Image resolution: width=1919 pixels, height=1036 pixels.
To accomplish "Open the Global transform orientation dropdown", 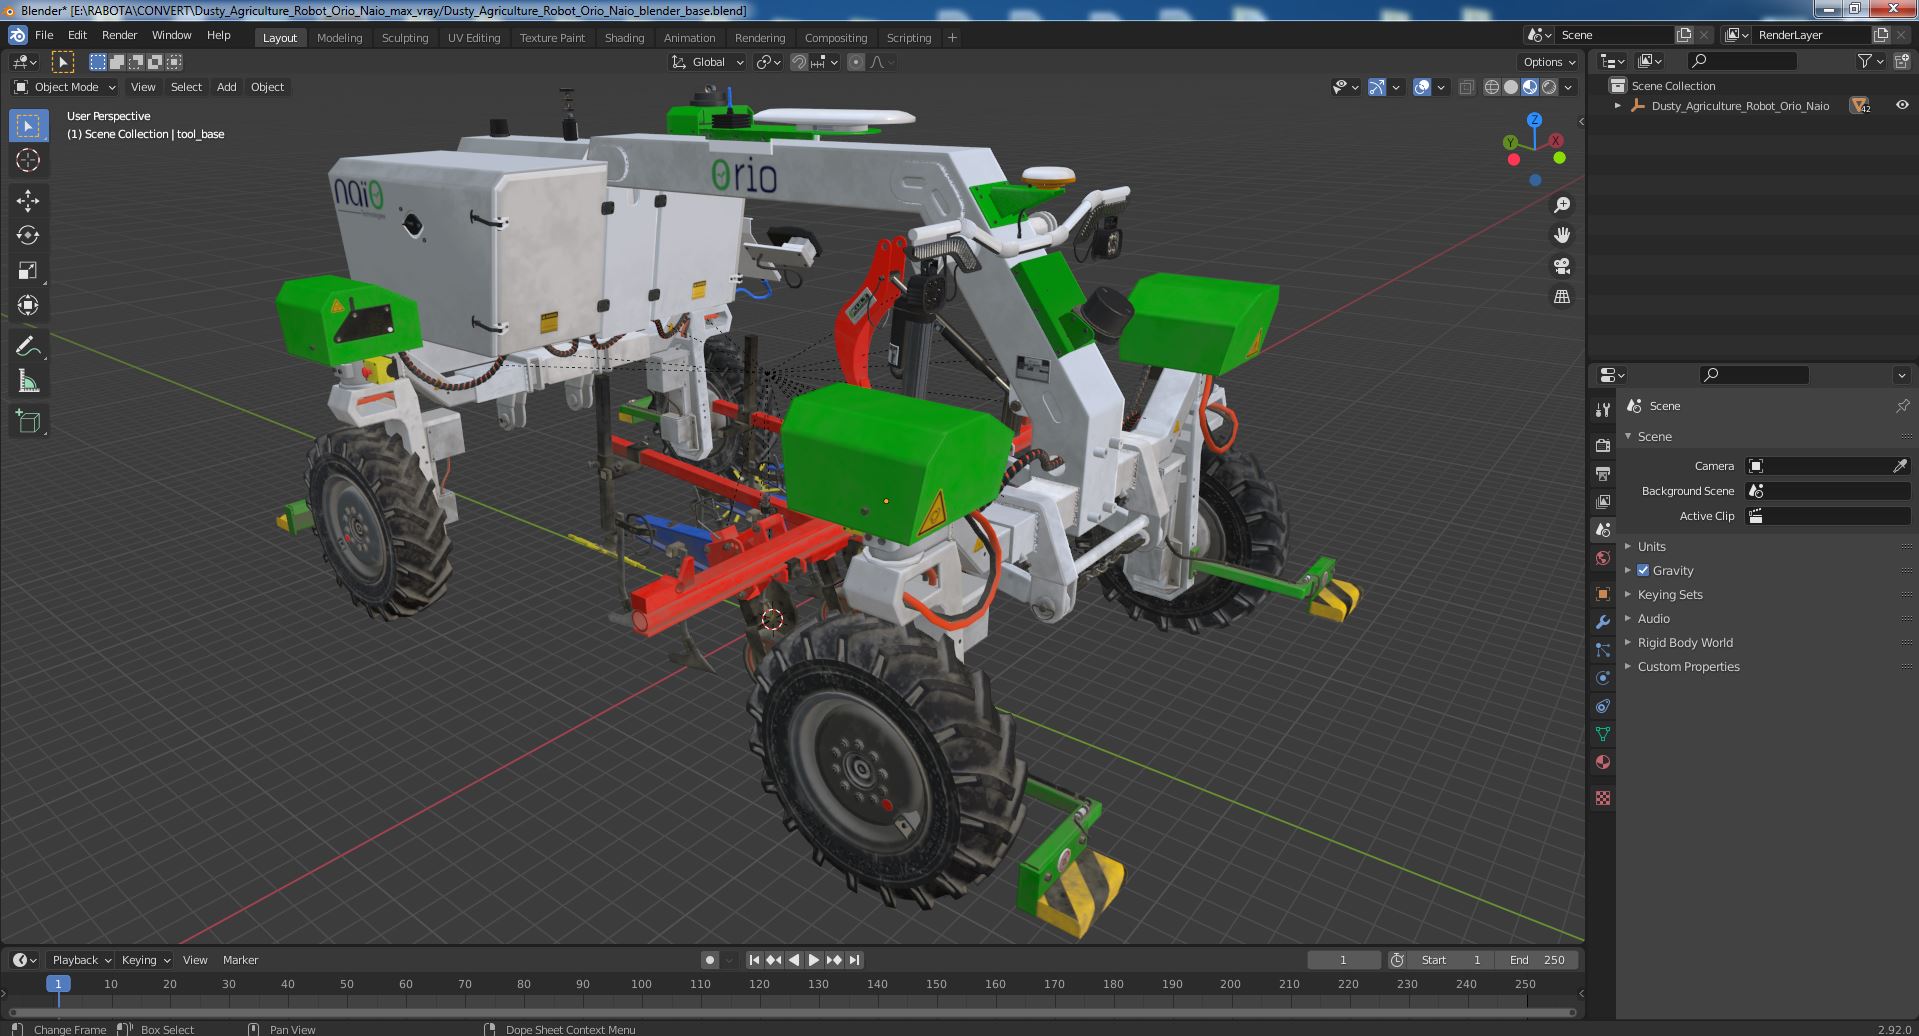I will point(708,62).
